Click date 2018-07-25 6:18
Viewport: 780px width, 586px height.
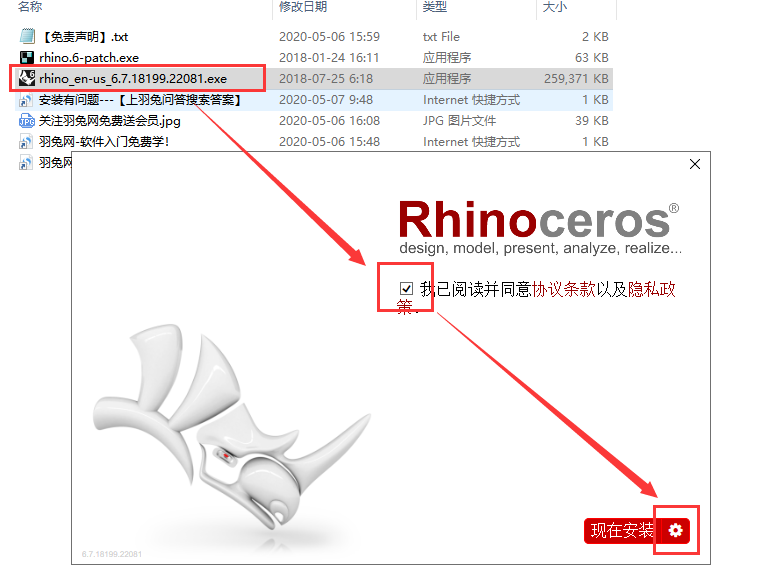click(x=326, y=79)
